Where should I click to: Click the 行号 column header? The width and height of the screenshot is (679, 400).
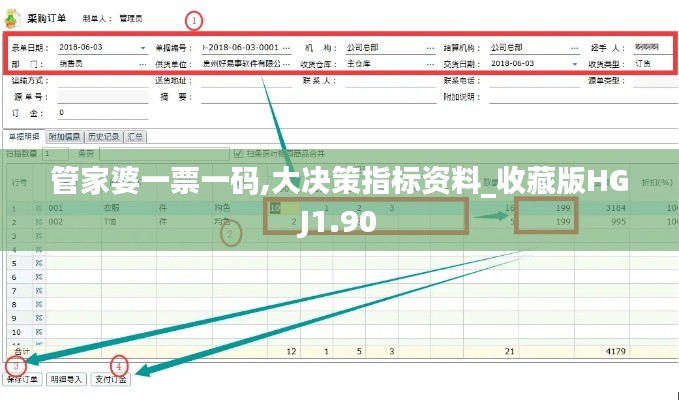[x=19, y=182]
